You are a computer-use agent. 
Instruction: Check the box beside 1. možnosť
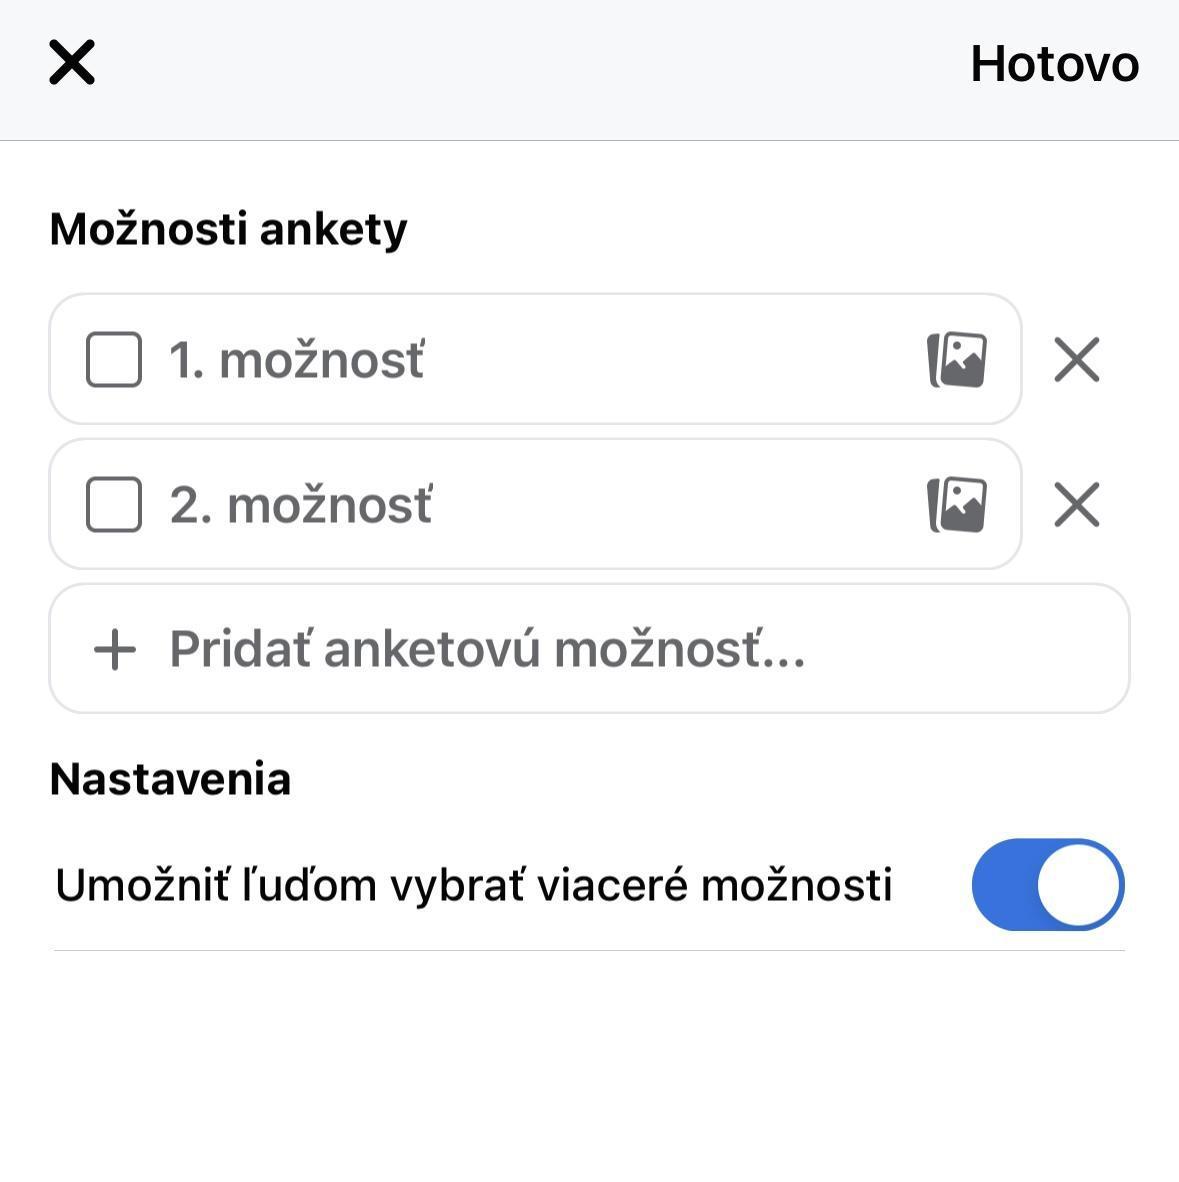pos(114,360)
